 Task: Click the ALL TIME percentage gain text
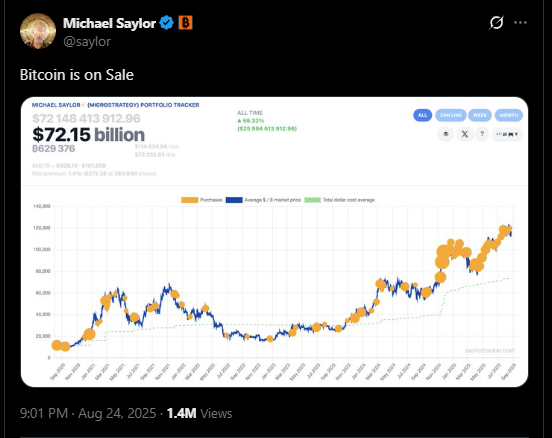251,121
